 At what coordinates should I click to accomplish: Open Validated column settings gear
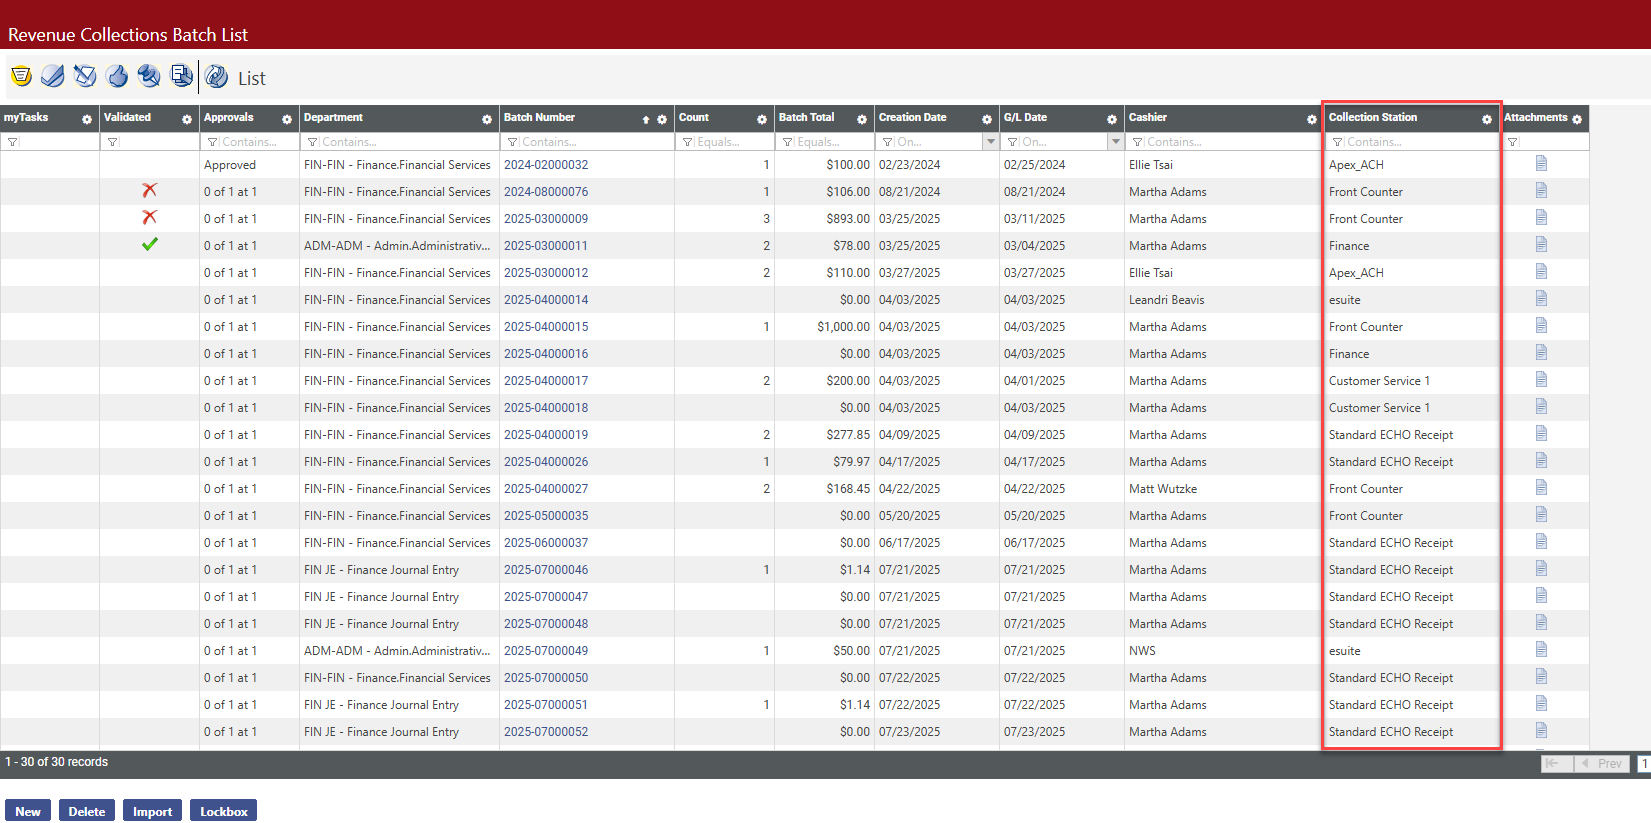coord(187,119)
